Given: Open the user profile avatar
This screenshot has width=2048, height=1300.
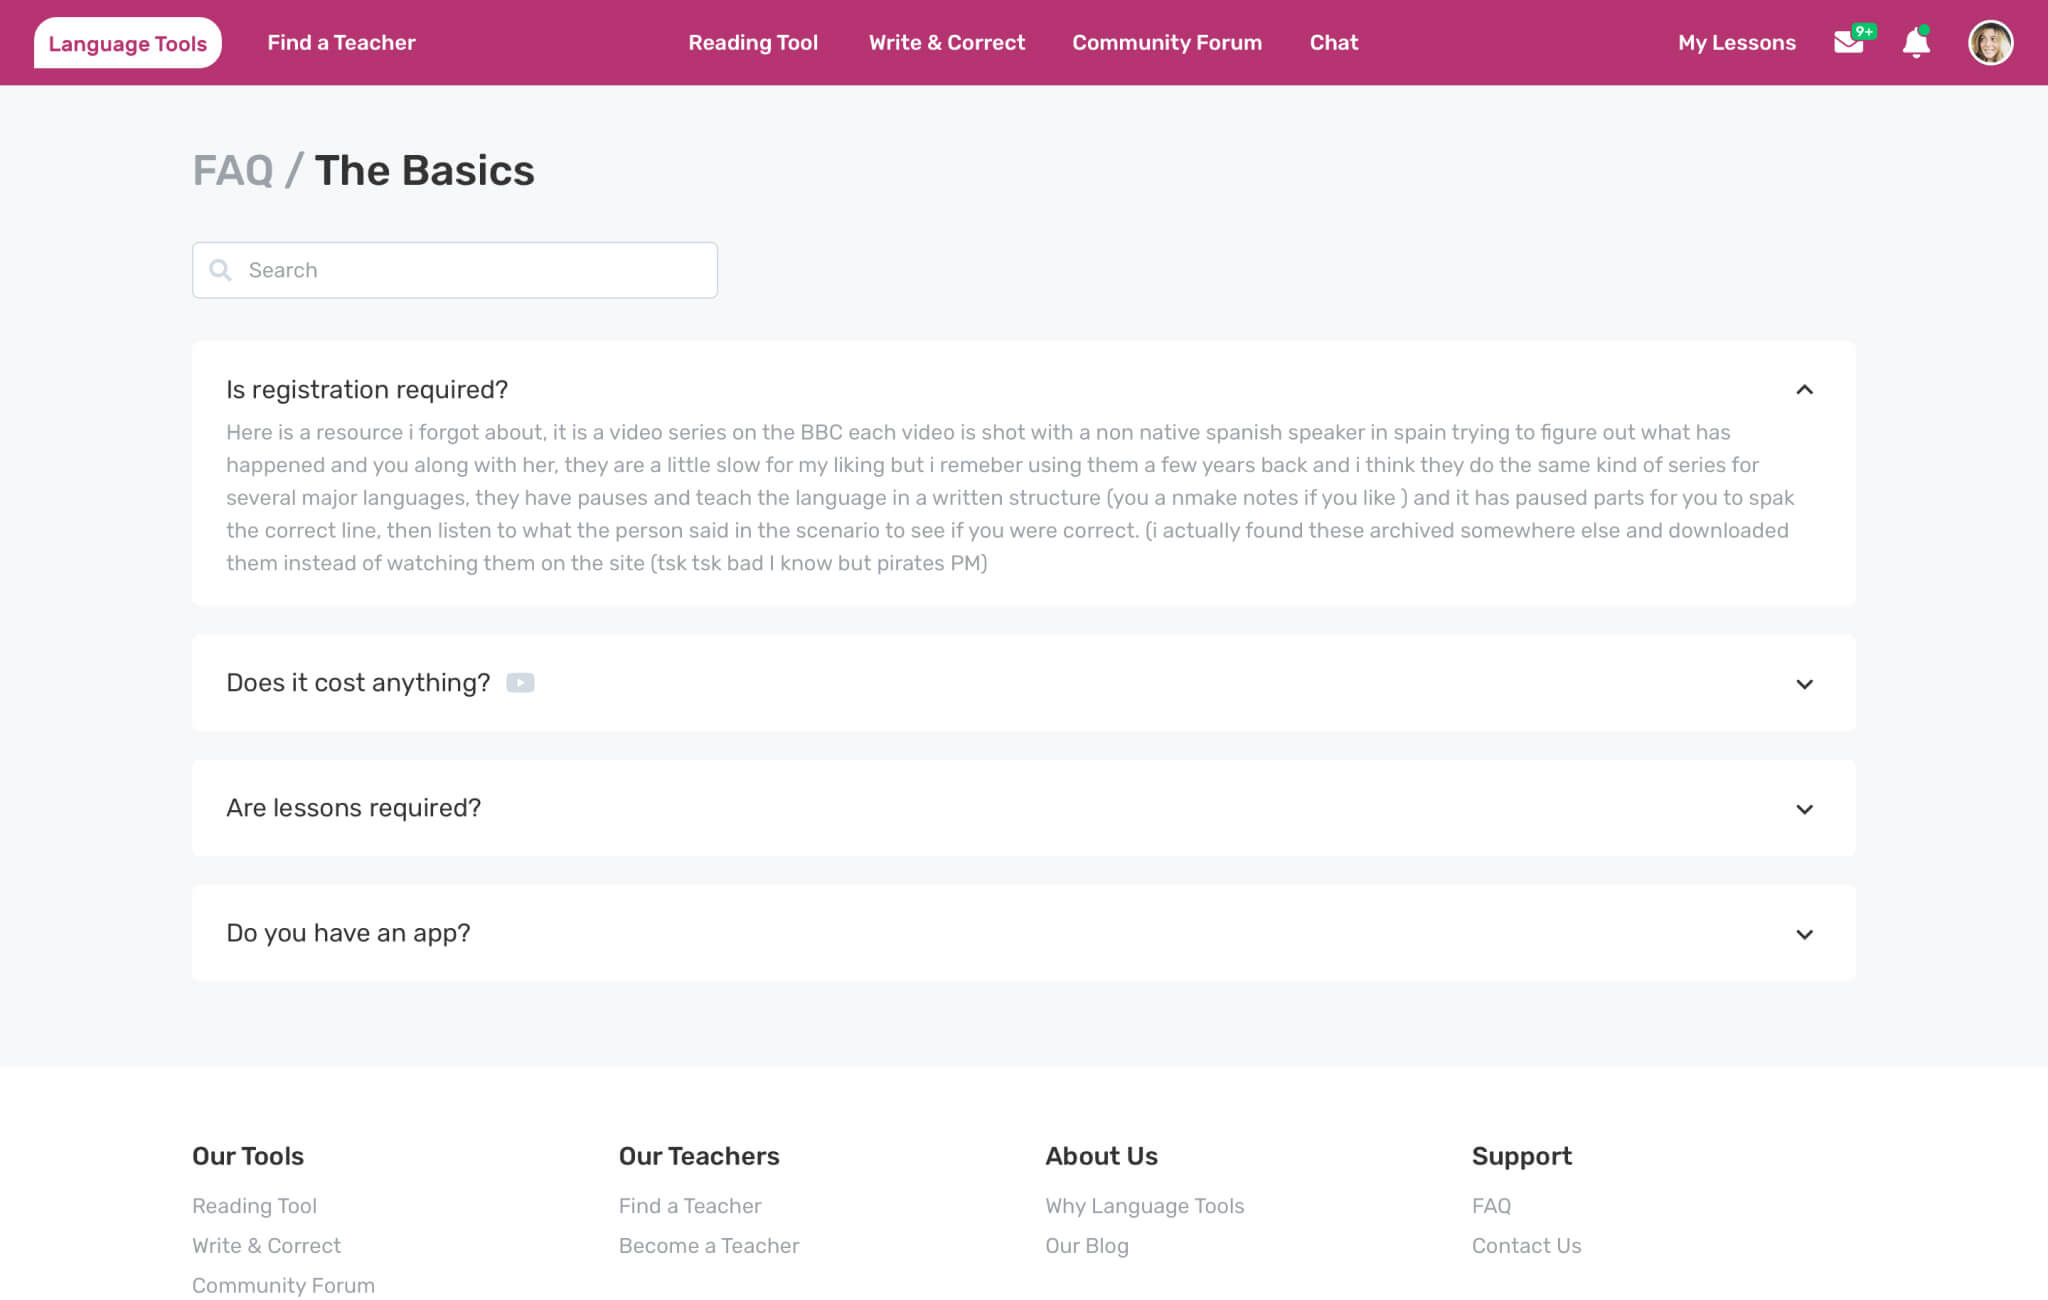Looking at the screenshot, I should pos(1990,43).
